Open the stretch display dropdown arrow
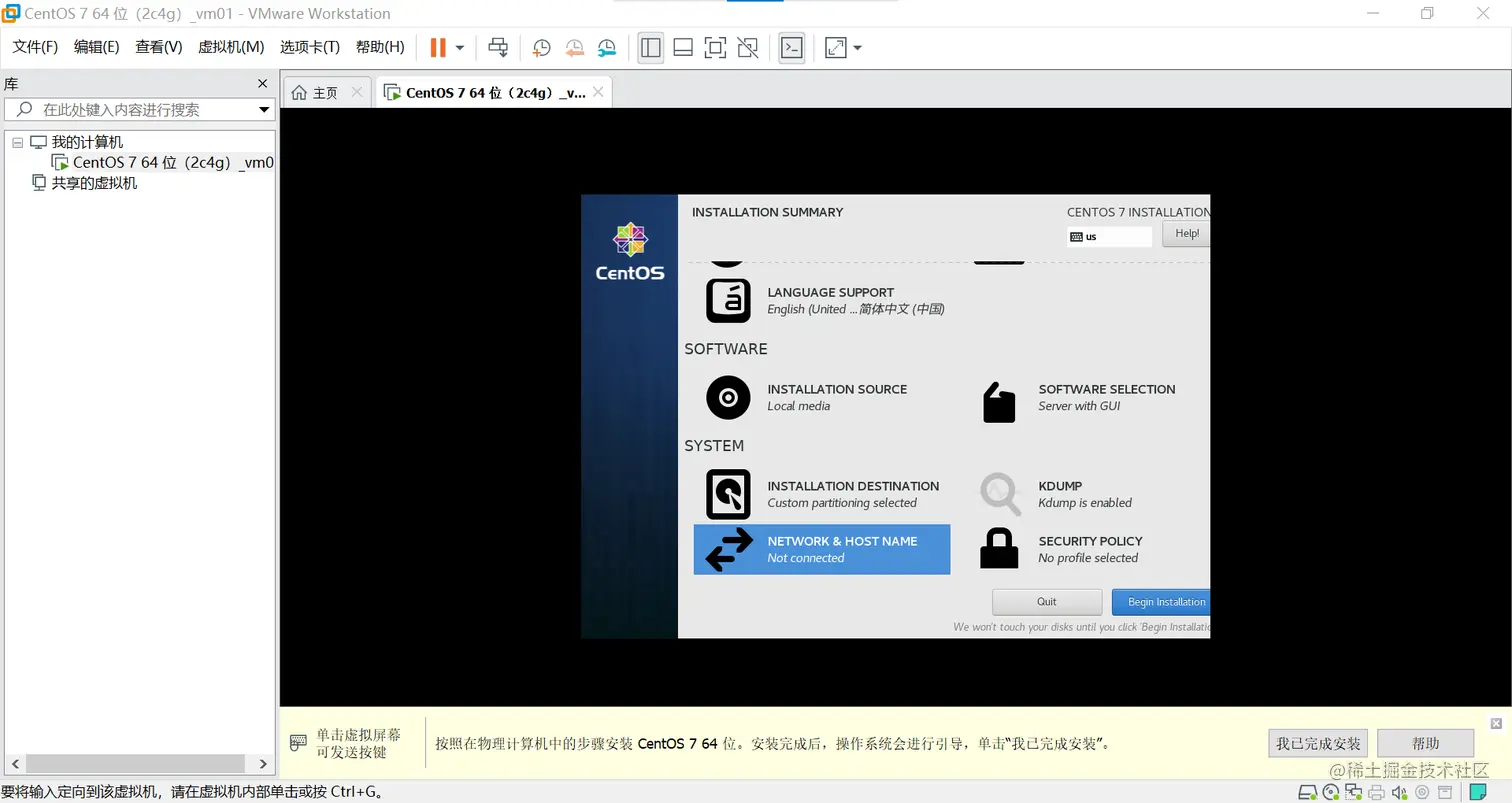1512x803 pixels. 857,47
